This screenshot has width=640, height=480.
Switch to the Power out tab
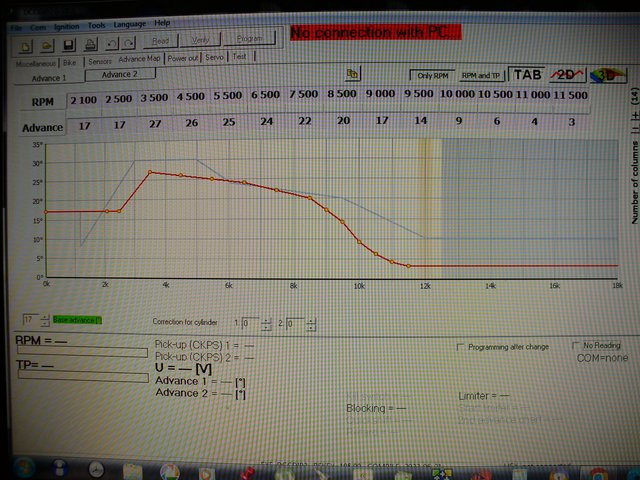182,58
